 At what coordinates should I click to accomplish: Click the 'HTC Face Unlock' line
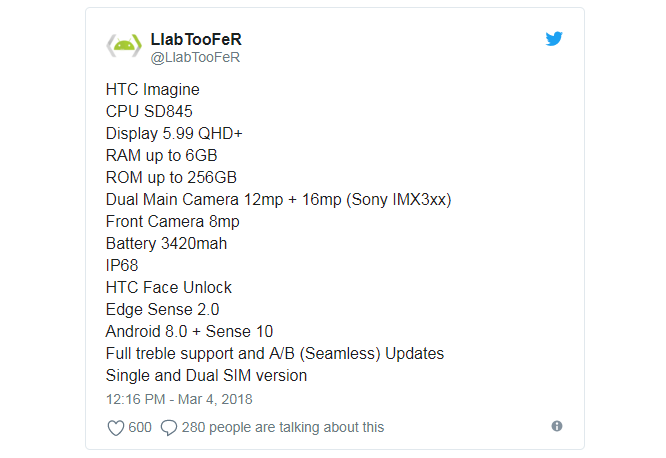(x=168, y=287)
